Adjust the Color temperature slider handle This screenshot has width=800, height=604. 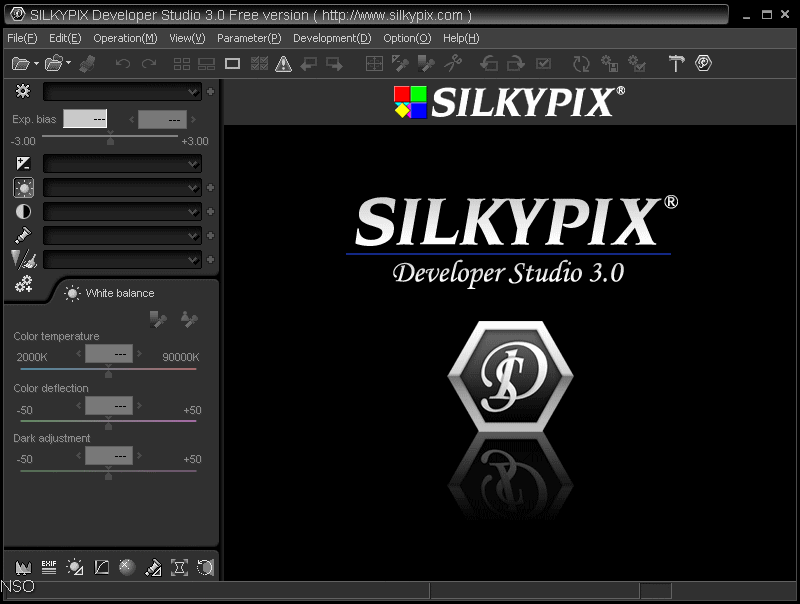click(x=108, y=372)
